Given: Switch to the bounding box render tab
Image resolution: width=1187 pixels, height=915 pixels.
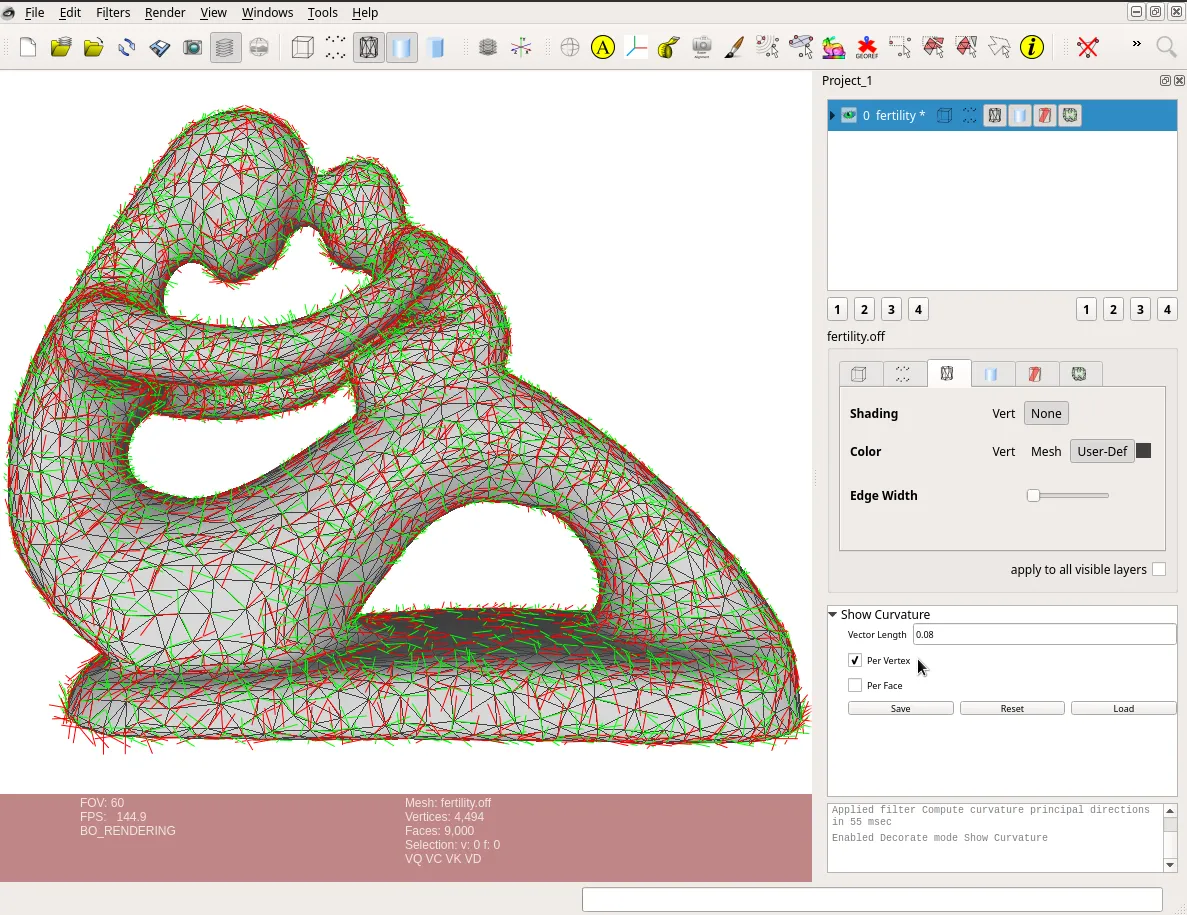Looking at the screenshot, I should [x=861, y=374].
